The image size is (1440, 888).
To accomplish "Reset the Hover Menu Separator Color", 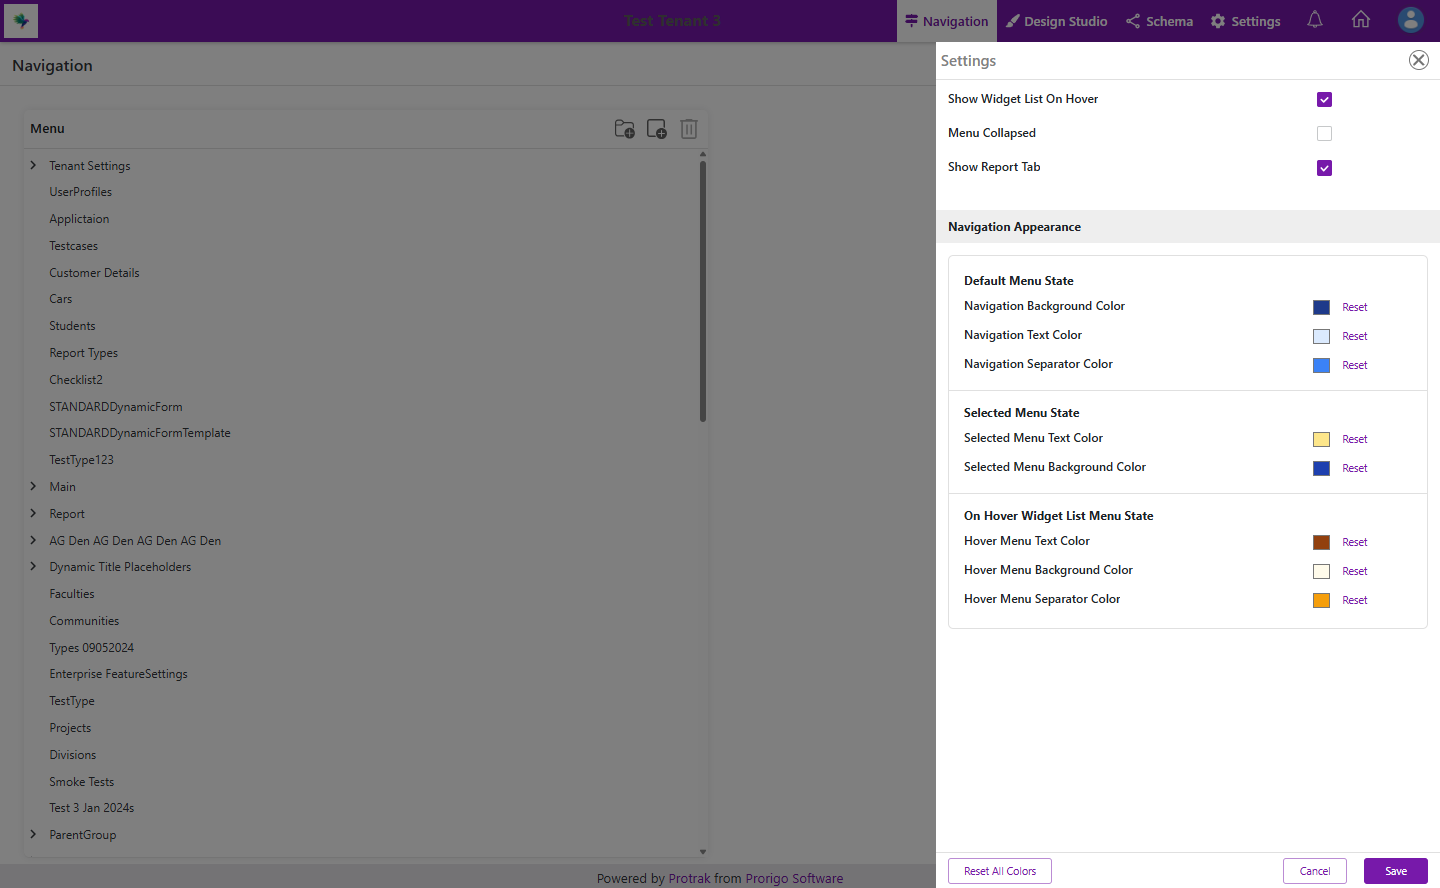I will [1354, 600].
